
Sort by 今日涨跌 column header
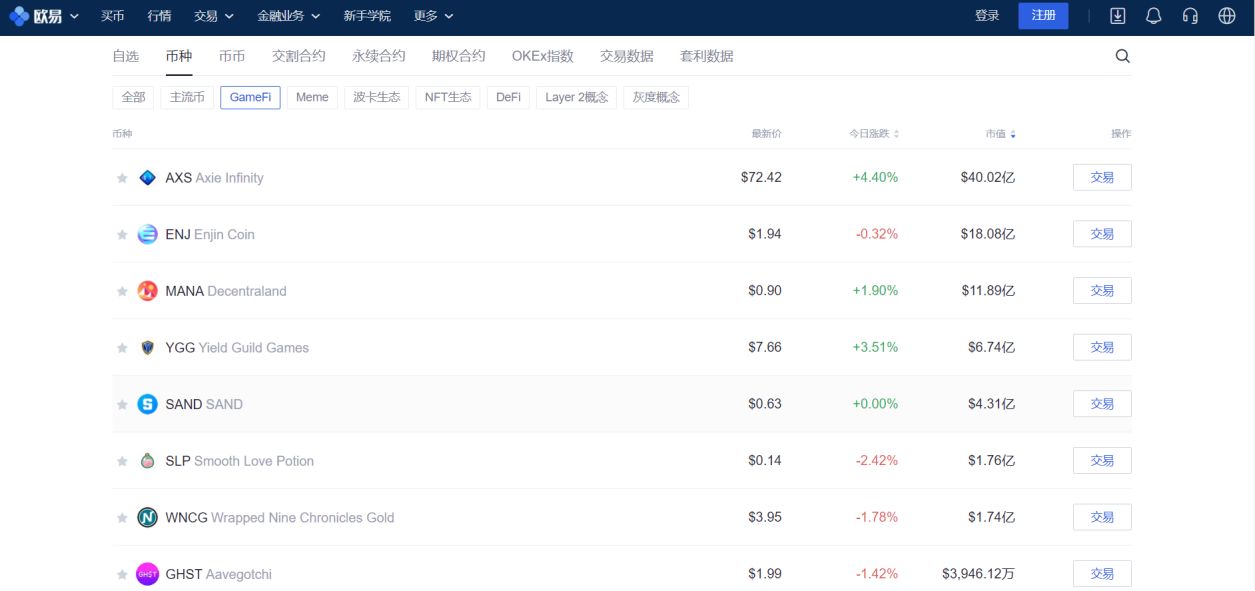click(873, 134)
